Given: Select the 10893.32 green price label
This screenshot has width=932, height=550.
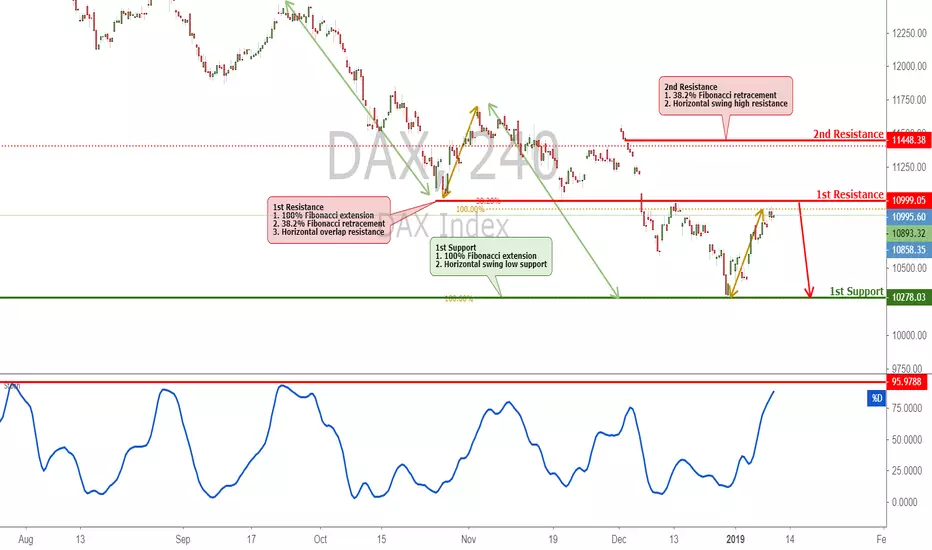Looking at the screenshot, I should 908,234.
